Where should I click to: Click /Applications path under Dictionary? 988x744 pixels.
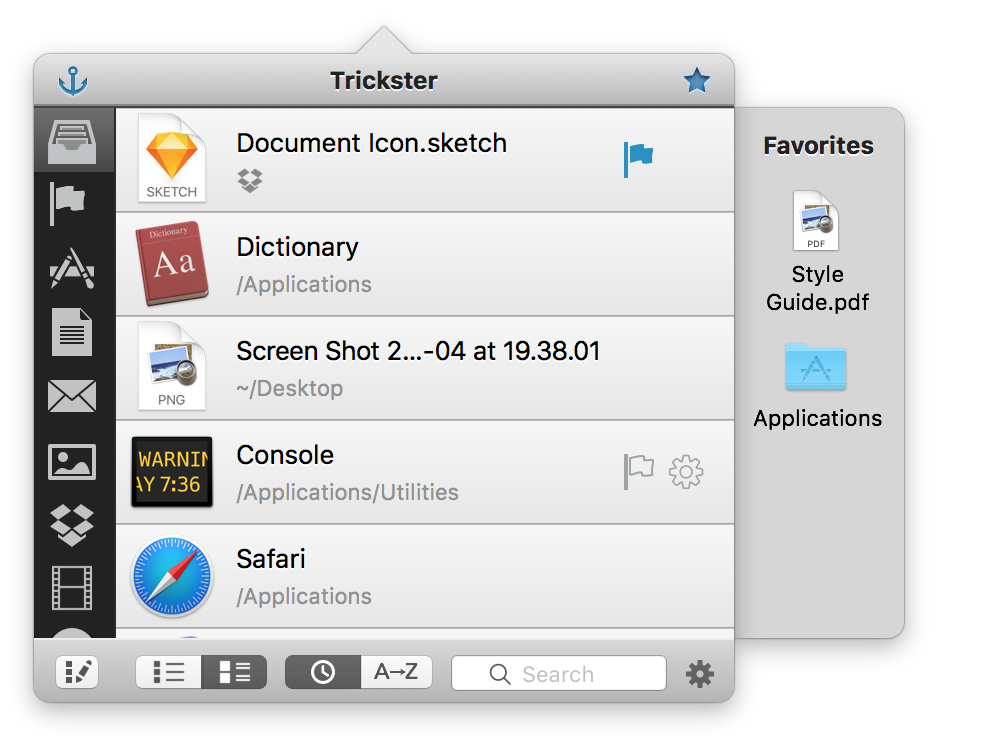pos(304,284)
